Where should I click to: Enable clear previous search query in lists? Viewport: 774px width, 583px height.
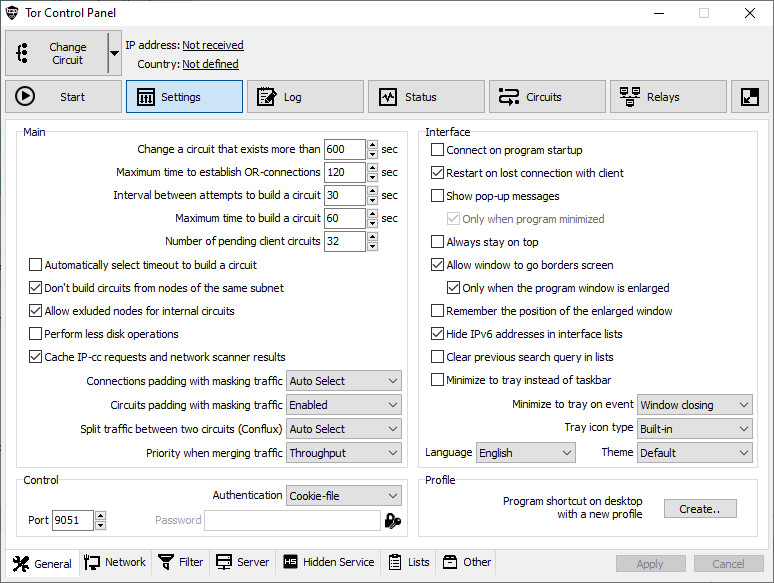tap(437, 357)
